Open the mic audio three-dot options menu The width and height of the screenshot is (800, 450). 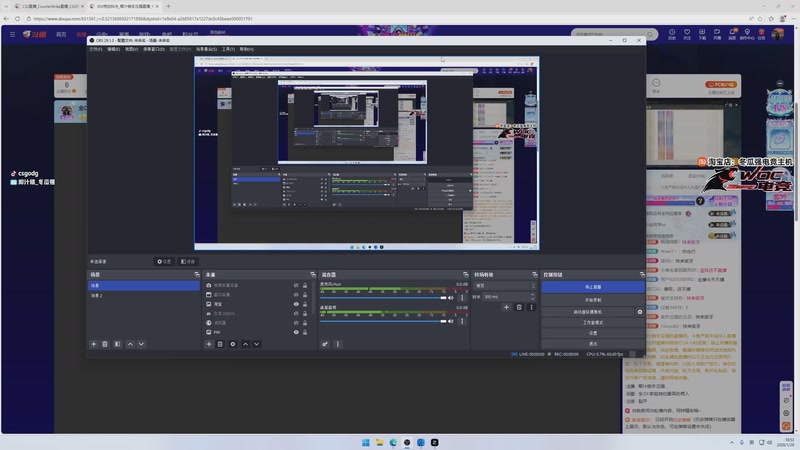pyautogui.click(x=461, y=297)
